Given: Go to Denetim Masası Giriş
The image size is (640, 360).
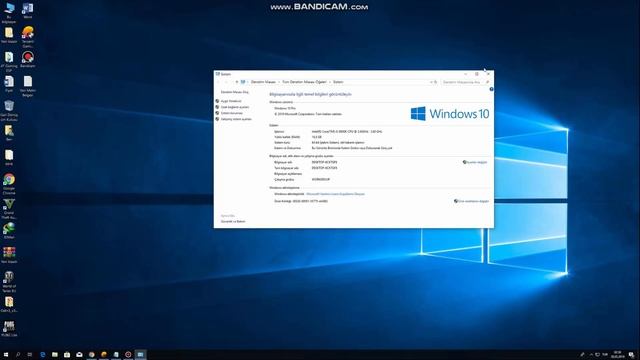Looking at the screenshot, I should [x=235, y=92].
